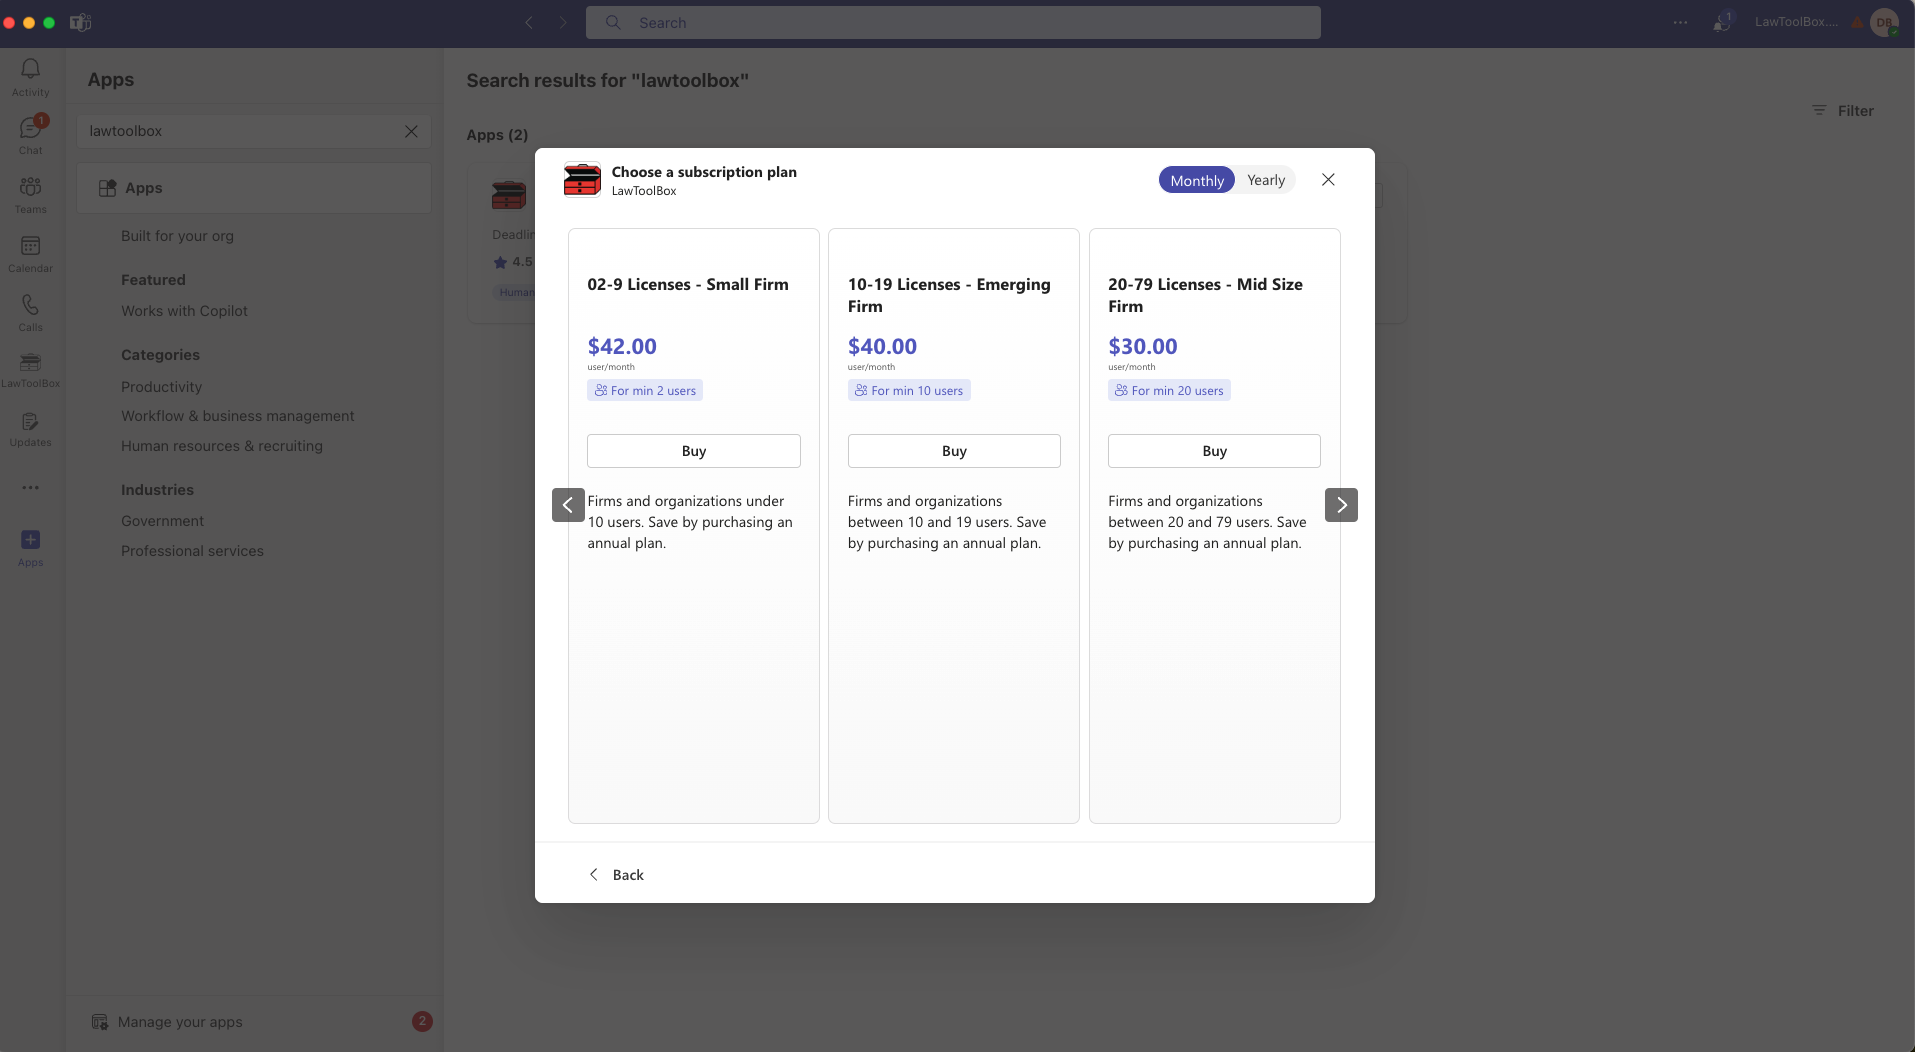
Task: Open the Calendar sidebar icon
Action: click(x=31, y=253)
